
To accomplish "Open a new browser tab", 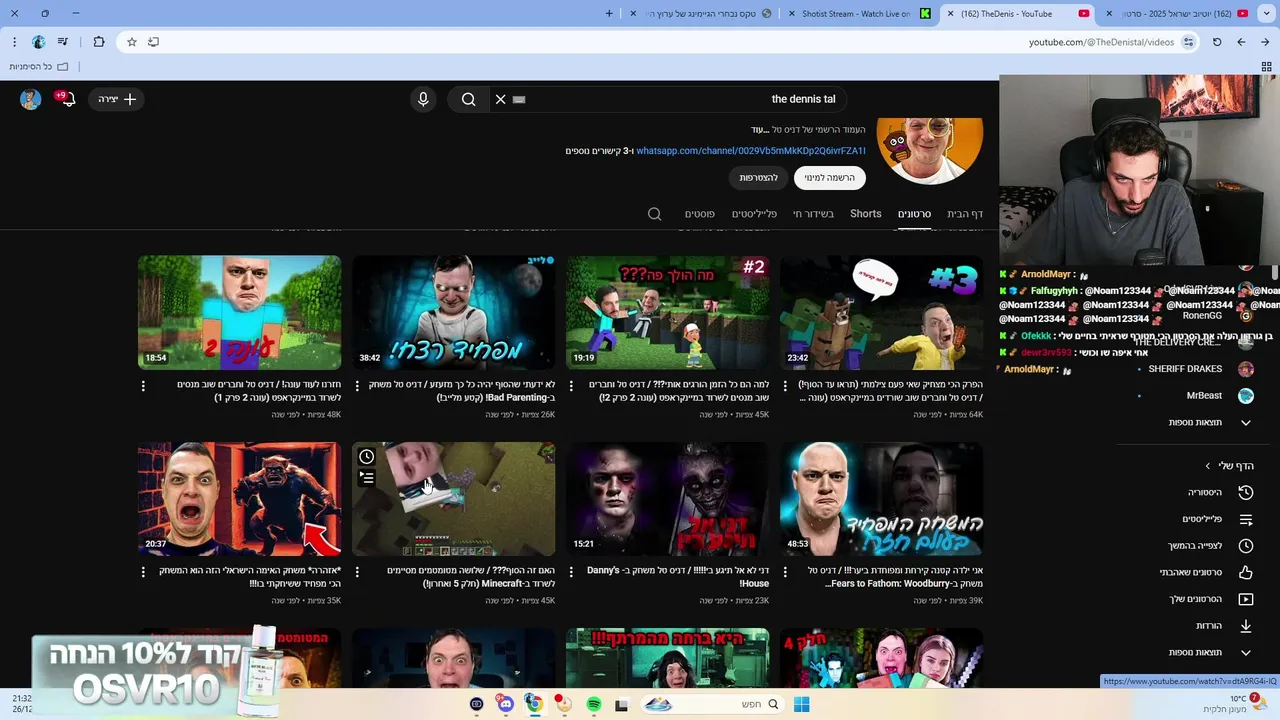I will point(609,13).
